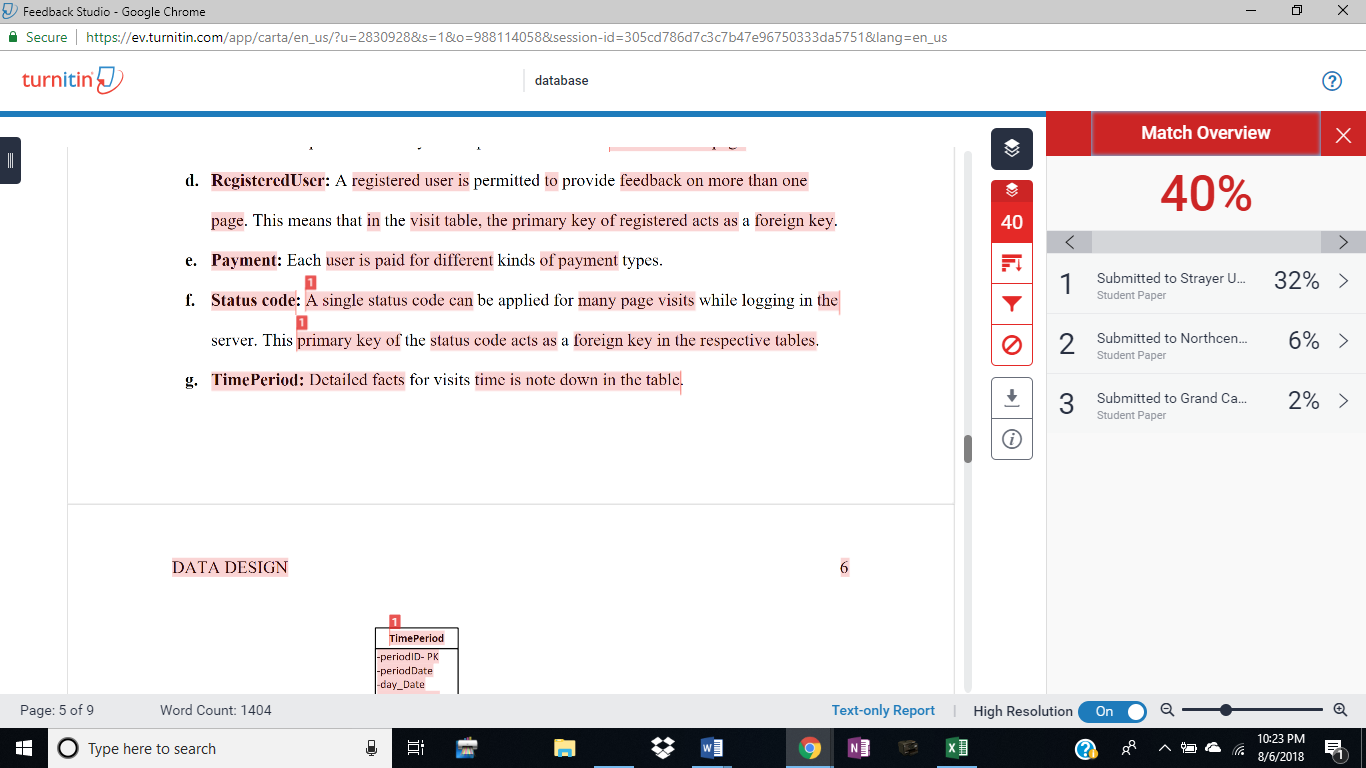This screenshot has height=768, width=1366.
Task: Open the submission info icon
Action: tap(1012, 439)
